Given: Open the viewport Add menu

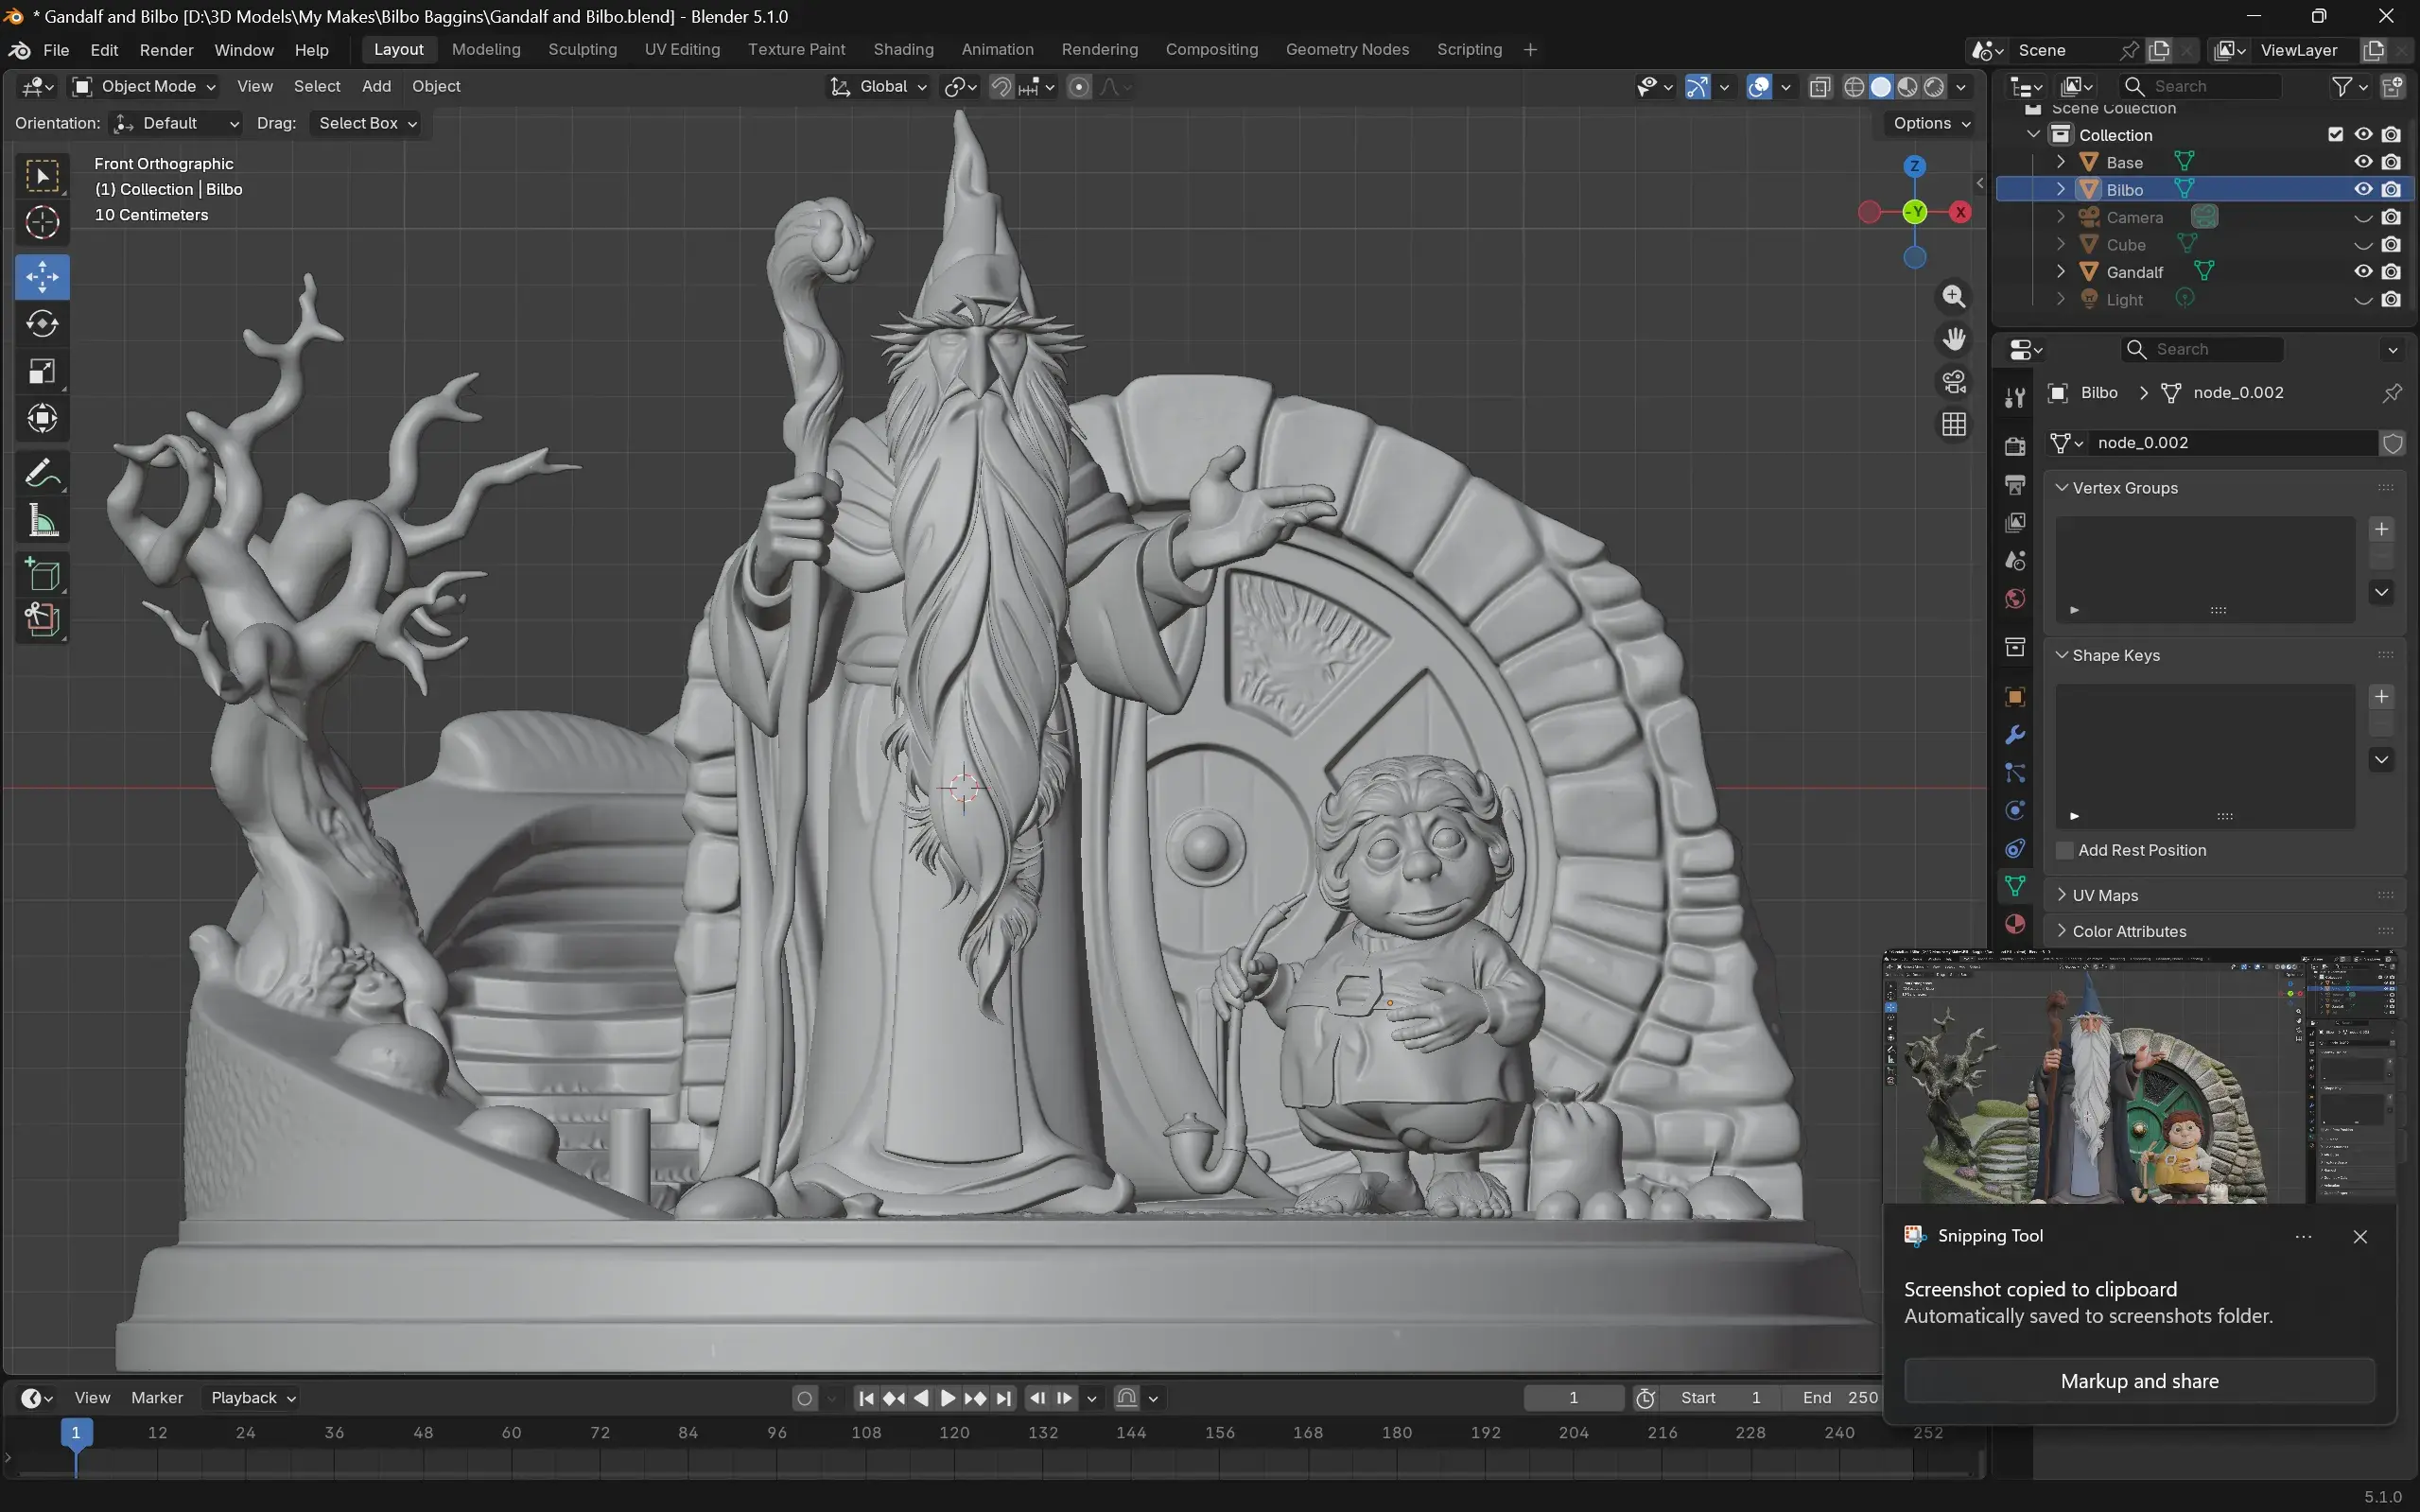Looking at the screenshot, I should [376, 87].
